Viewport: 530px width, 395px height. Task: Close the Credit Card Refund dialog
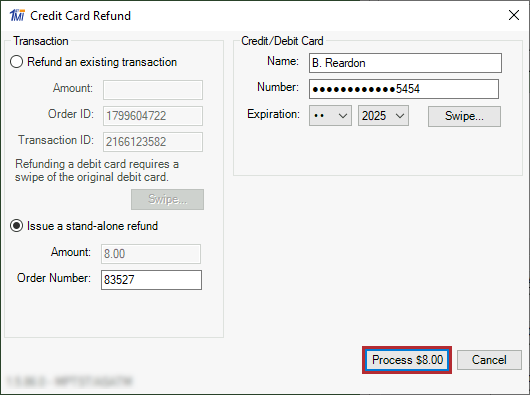(x=514, y=15)
